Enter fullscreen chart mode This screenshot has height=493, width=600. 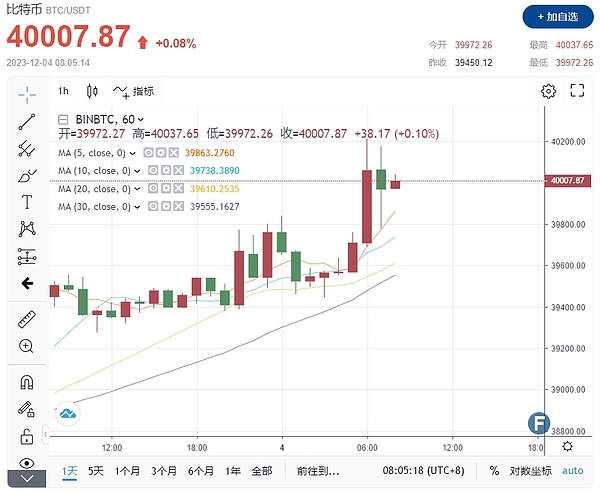(576, 91)
